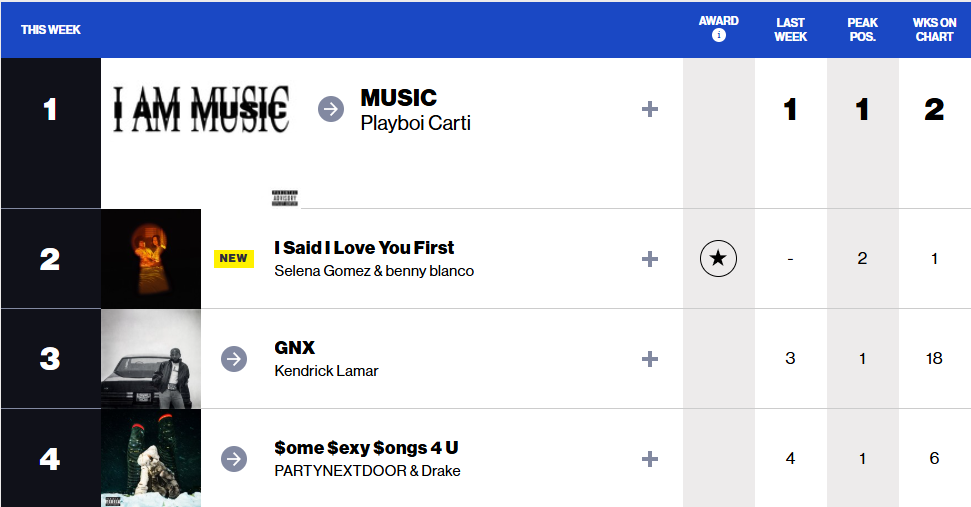This screenshot has height=507, width=971.
Task: Click the arrow icon beside $ome $exy $ongs 4 U
Action: (234, 459)
